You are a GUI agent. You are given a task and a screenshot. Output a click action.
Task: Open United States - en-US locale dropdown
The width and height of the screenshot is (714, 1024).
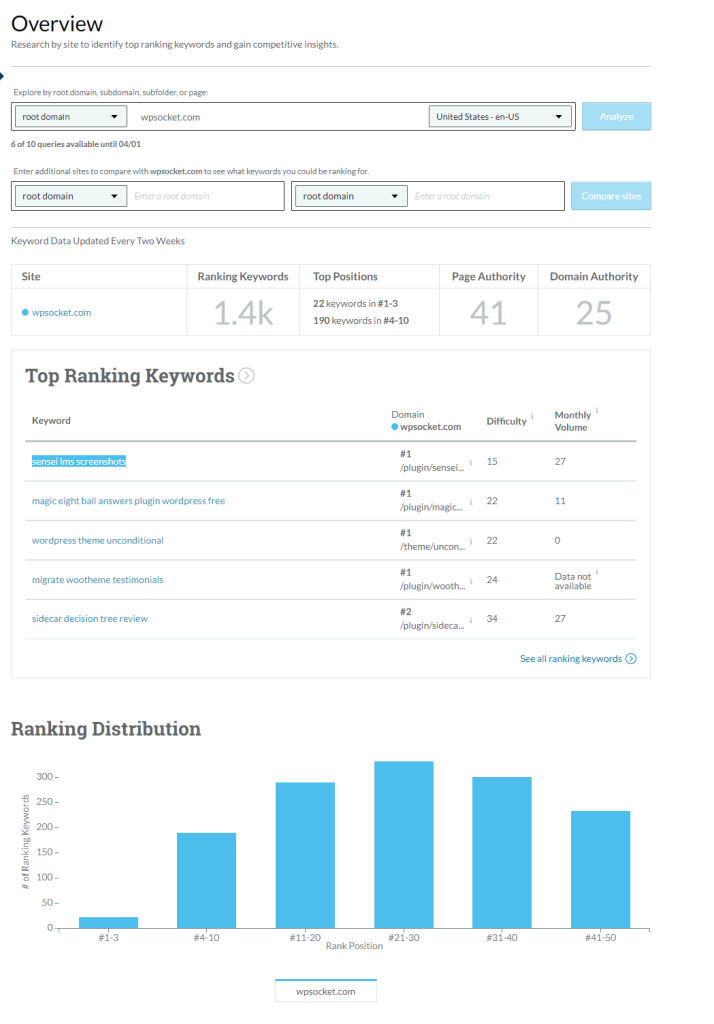coord(500,117)
